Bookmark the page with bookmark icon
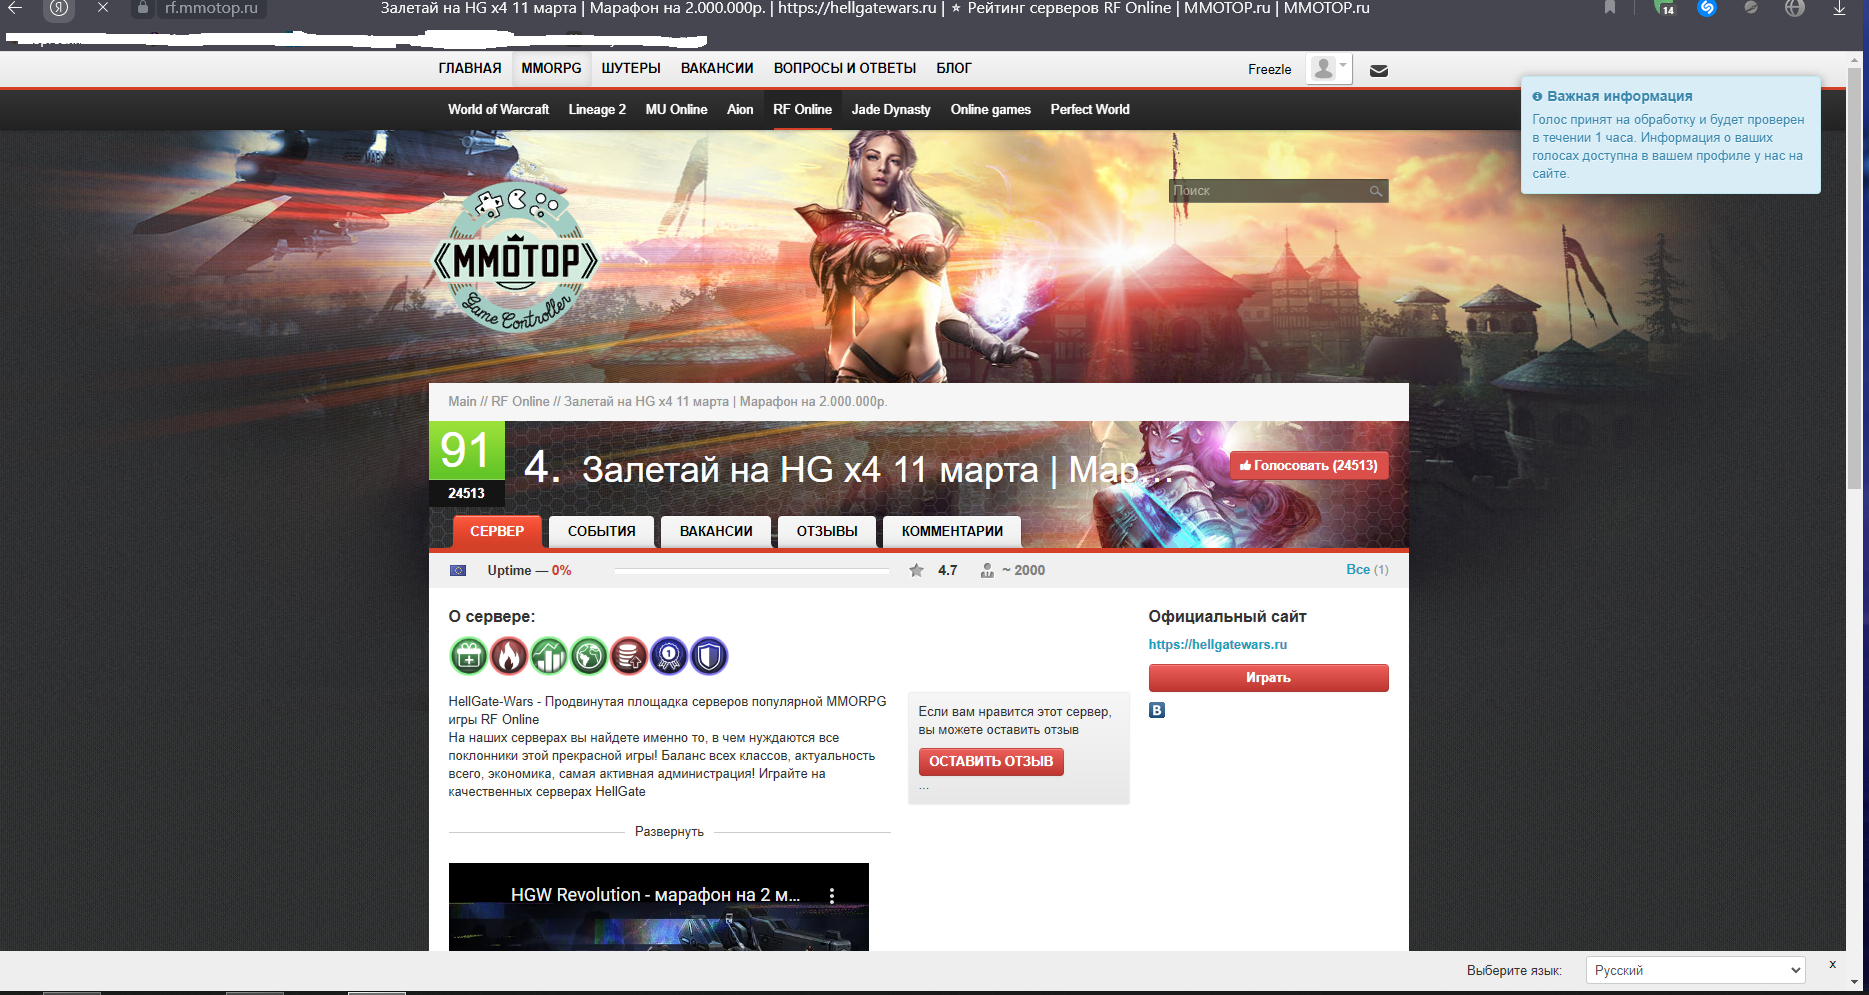 (x=1610, y=8)
